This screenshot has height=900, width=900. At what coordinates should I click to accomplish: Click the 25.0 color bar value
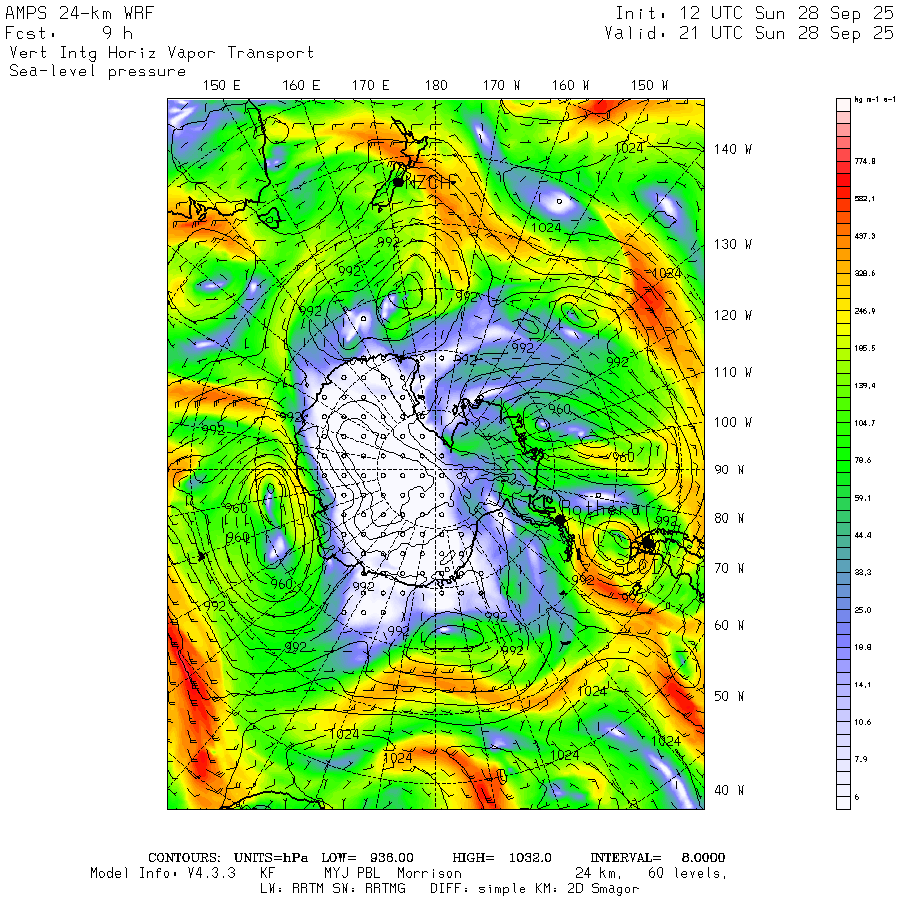pos(863,610)
